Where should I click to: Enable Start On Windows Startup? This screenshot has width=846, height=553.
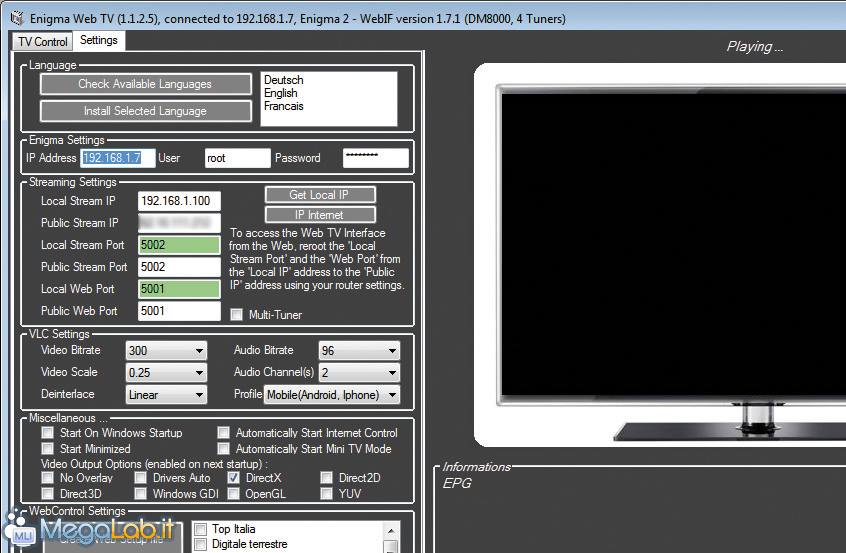coord(47,433)
